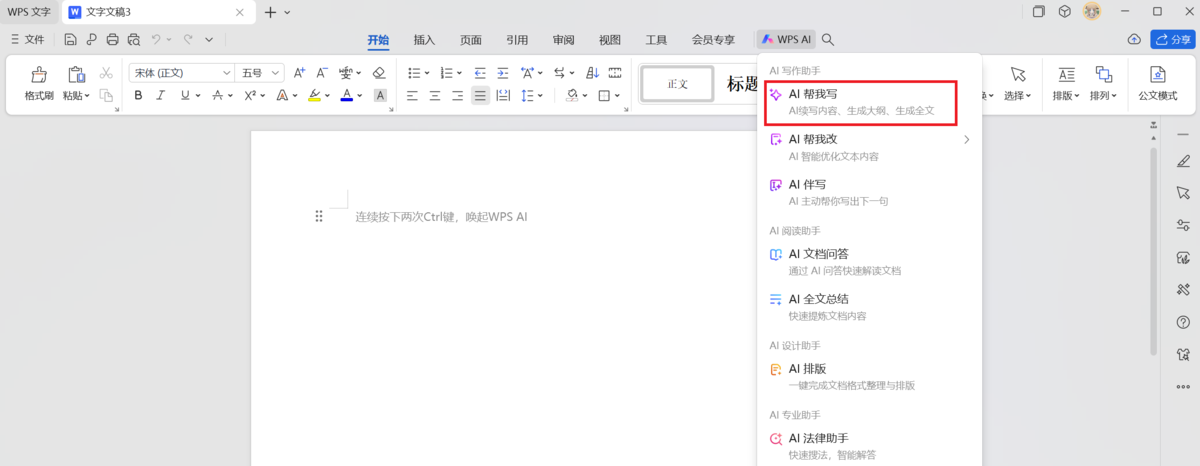Select AI 文档问答 menu item
The height and width of the screenshot is (466, 1200).
pos(869,261)
